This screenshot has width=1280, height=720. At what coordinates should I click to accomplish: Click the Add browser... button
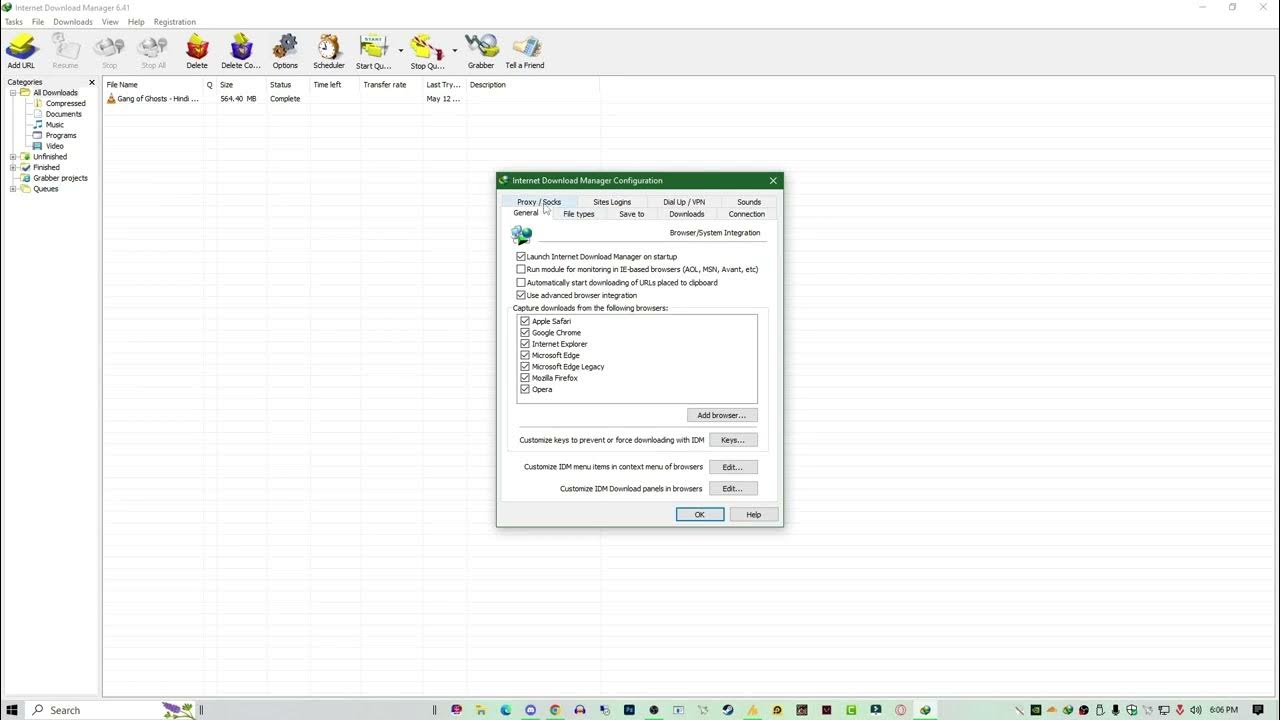(x=722, y=415)
